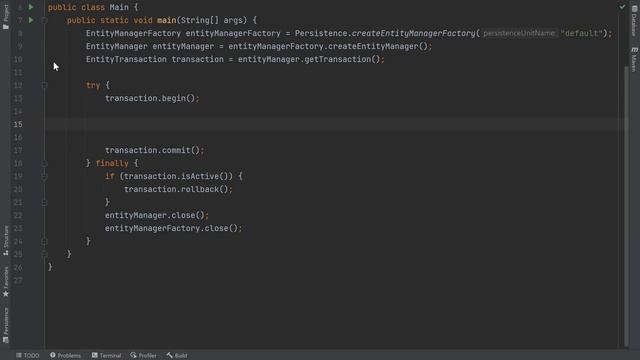Collapse the try block fold marker
Image resolution: width=640 pixels, height=360 pixels.
coord(44,85)
